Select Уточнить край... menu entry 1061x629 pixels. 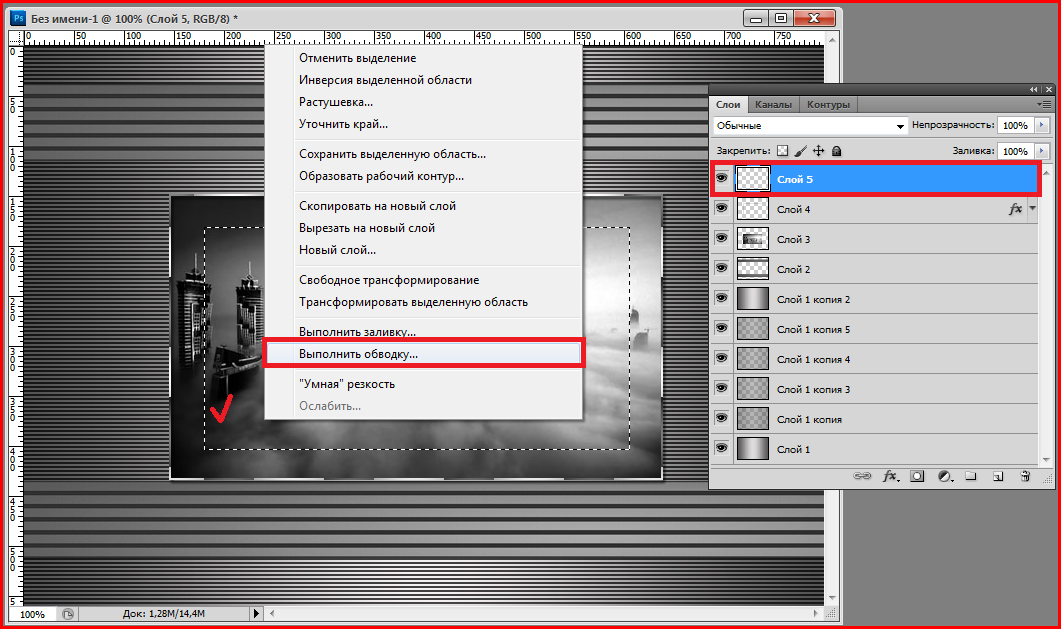343,124
